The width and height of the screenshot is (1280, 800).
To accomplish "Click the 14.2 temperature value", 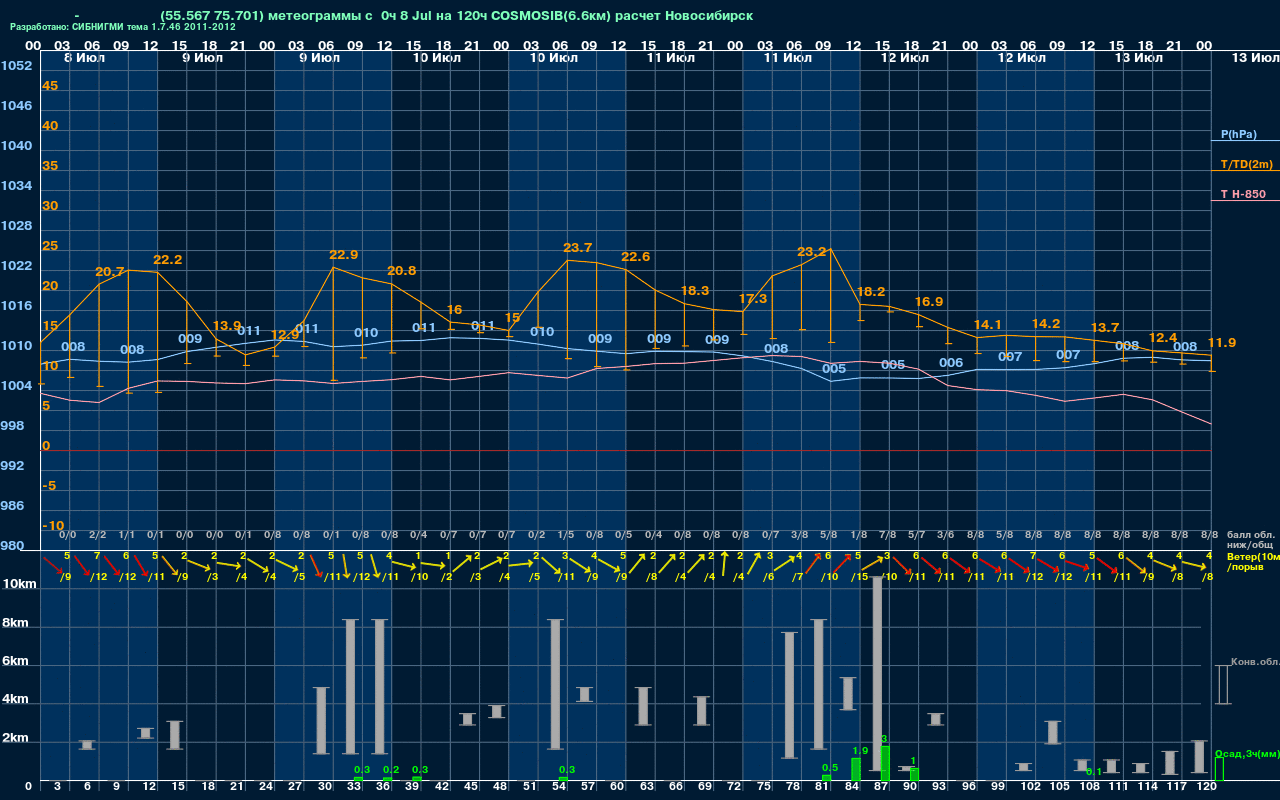I will 1046,324.
